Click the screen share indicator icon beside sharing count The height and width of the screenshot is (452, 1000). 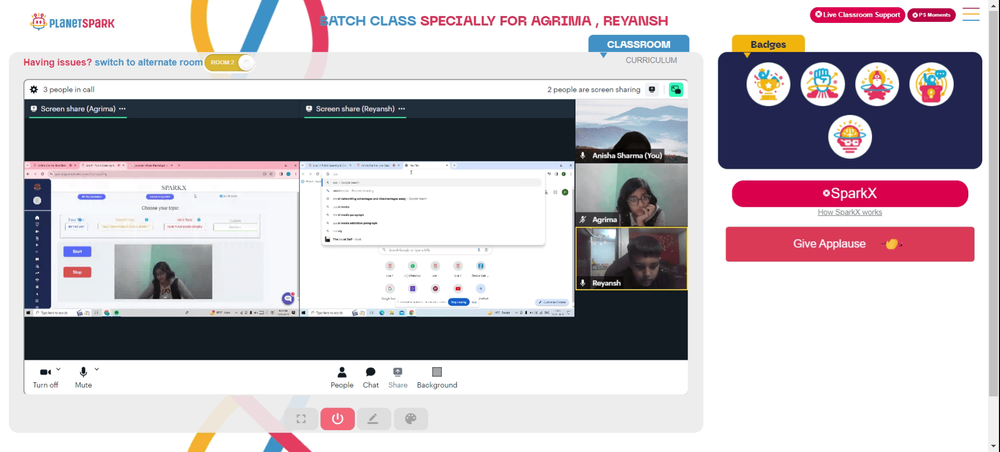652,90
